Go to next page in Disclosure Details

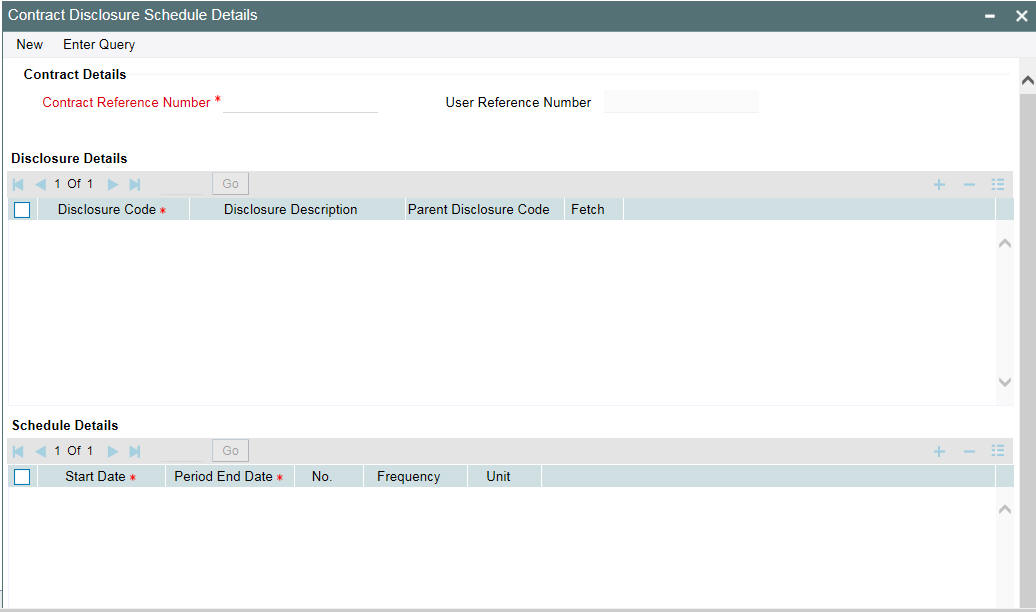tap(113, 184)
